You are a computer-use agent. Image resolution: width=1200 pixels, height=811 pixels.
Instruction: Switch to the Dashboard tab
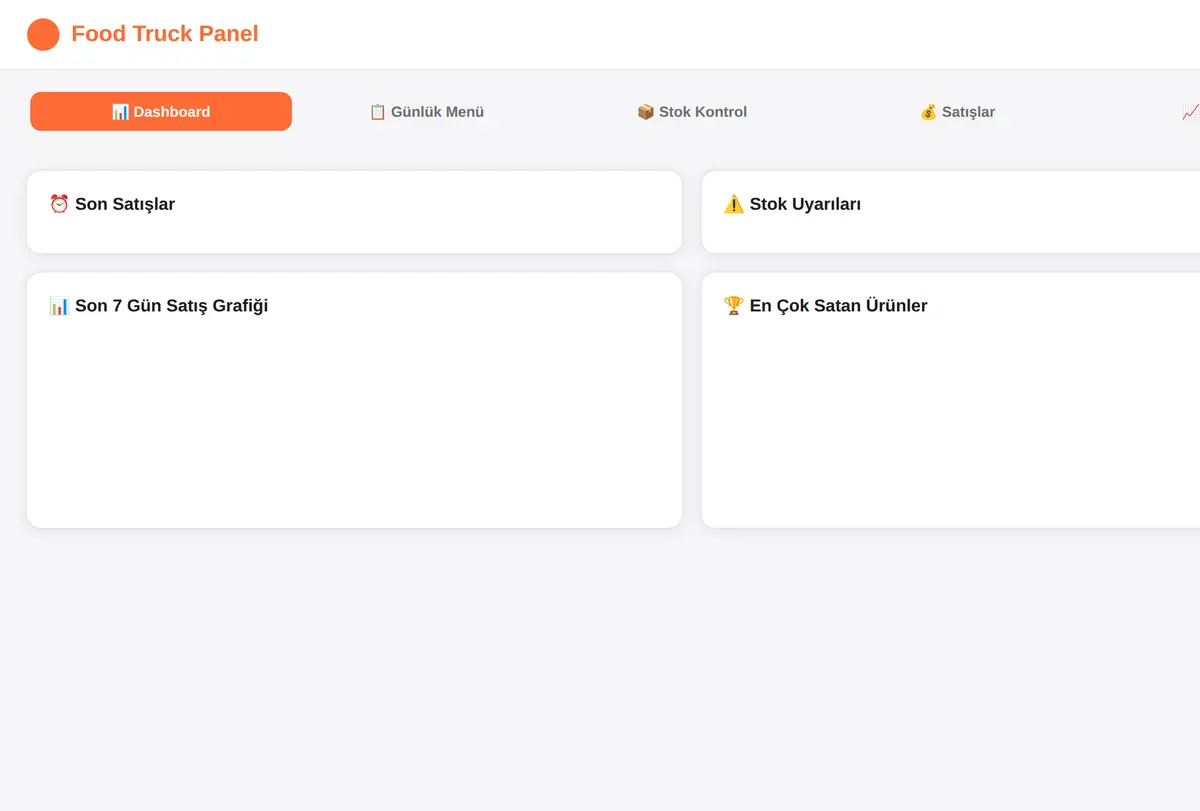click(161, 112)
